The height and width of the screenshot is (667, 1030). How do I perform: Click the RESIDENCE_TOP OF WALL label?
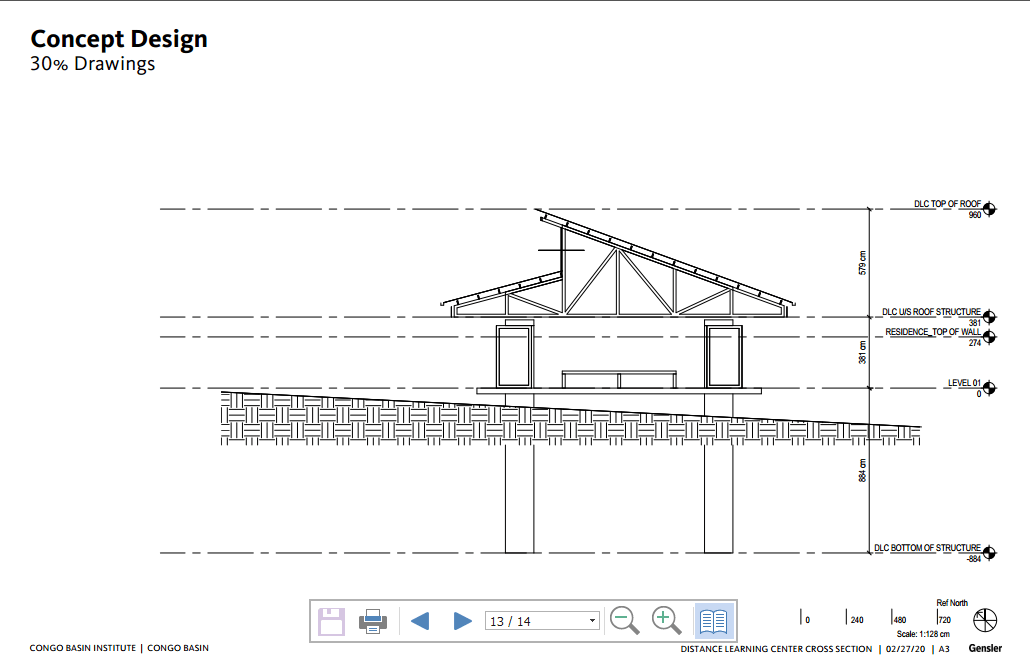click(x=933, y=332)
